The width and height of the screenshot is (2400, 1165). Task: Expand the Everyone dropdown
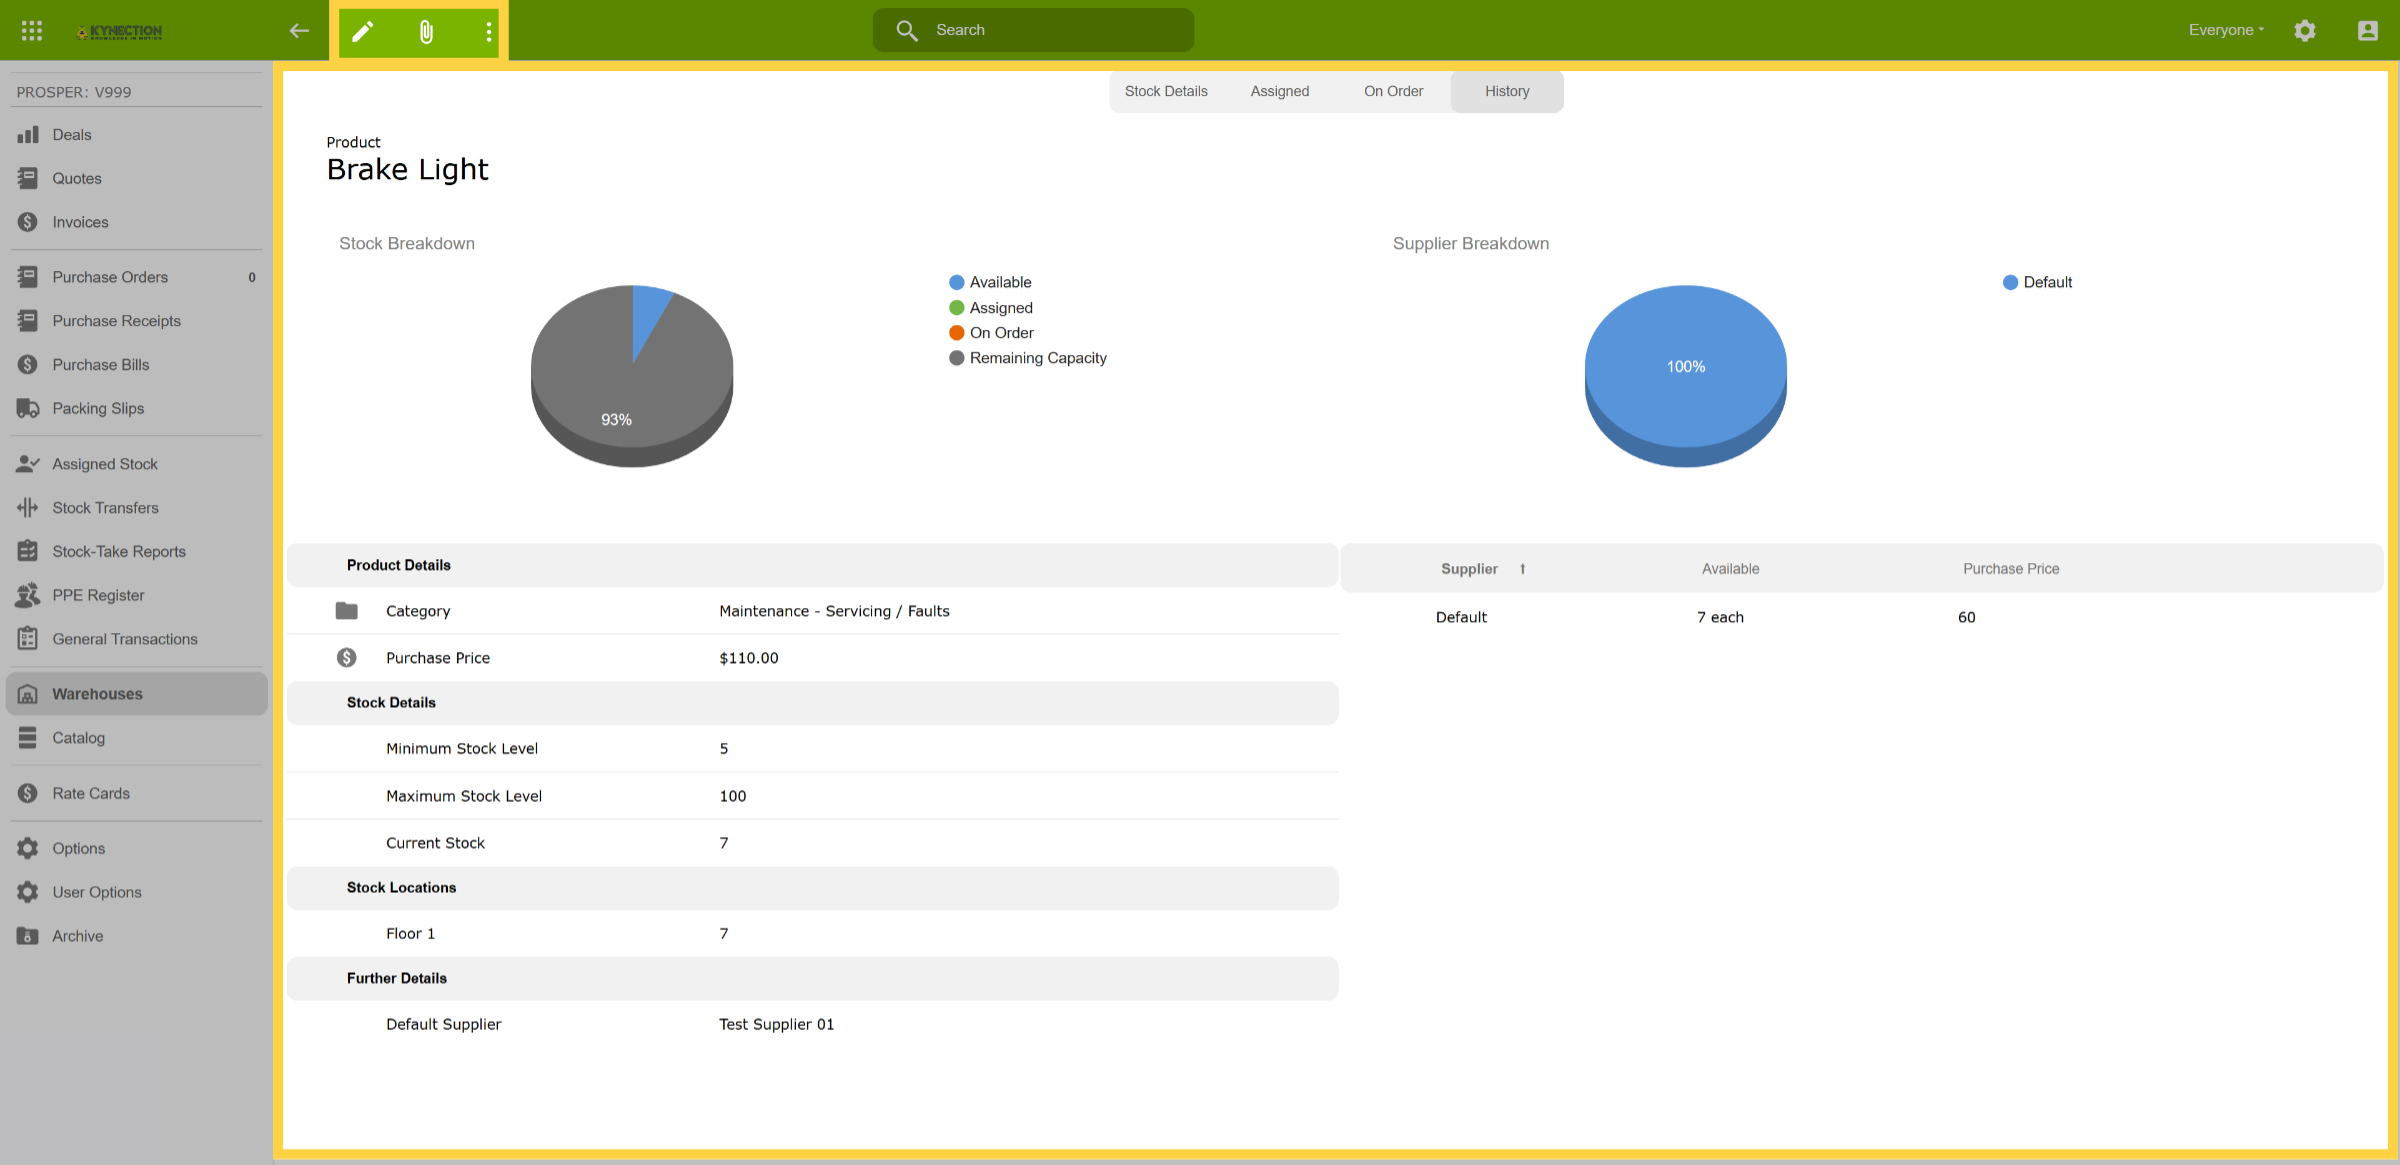(x=2226, y=30)
